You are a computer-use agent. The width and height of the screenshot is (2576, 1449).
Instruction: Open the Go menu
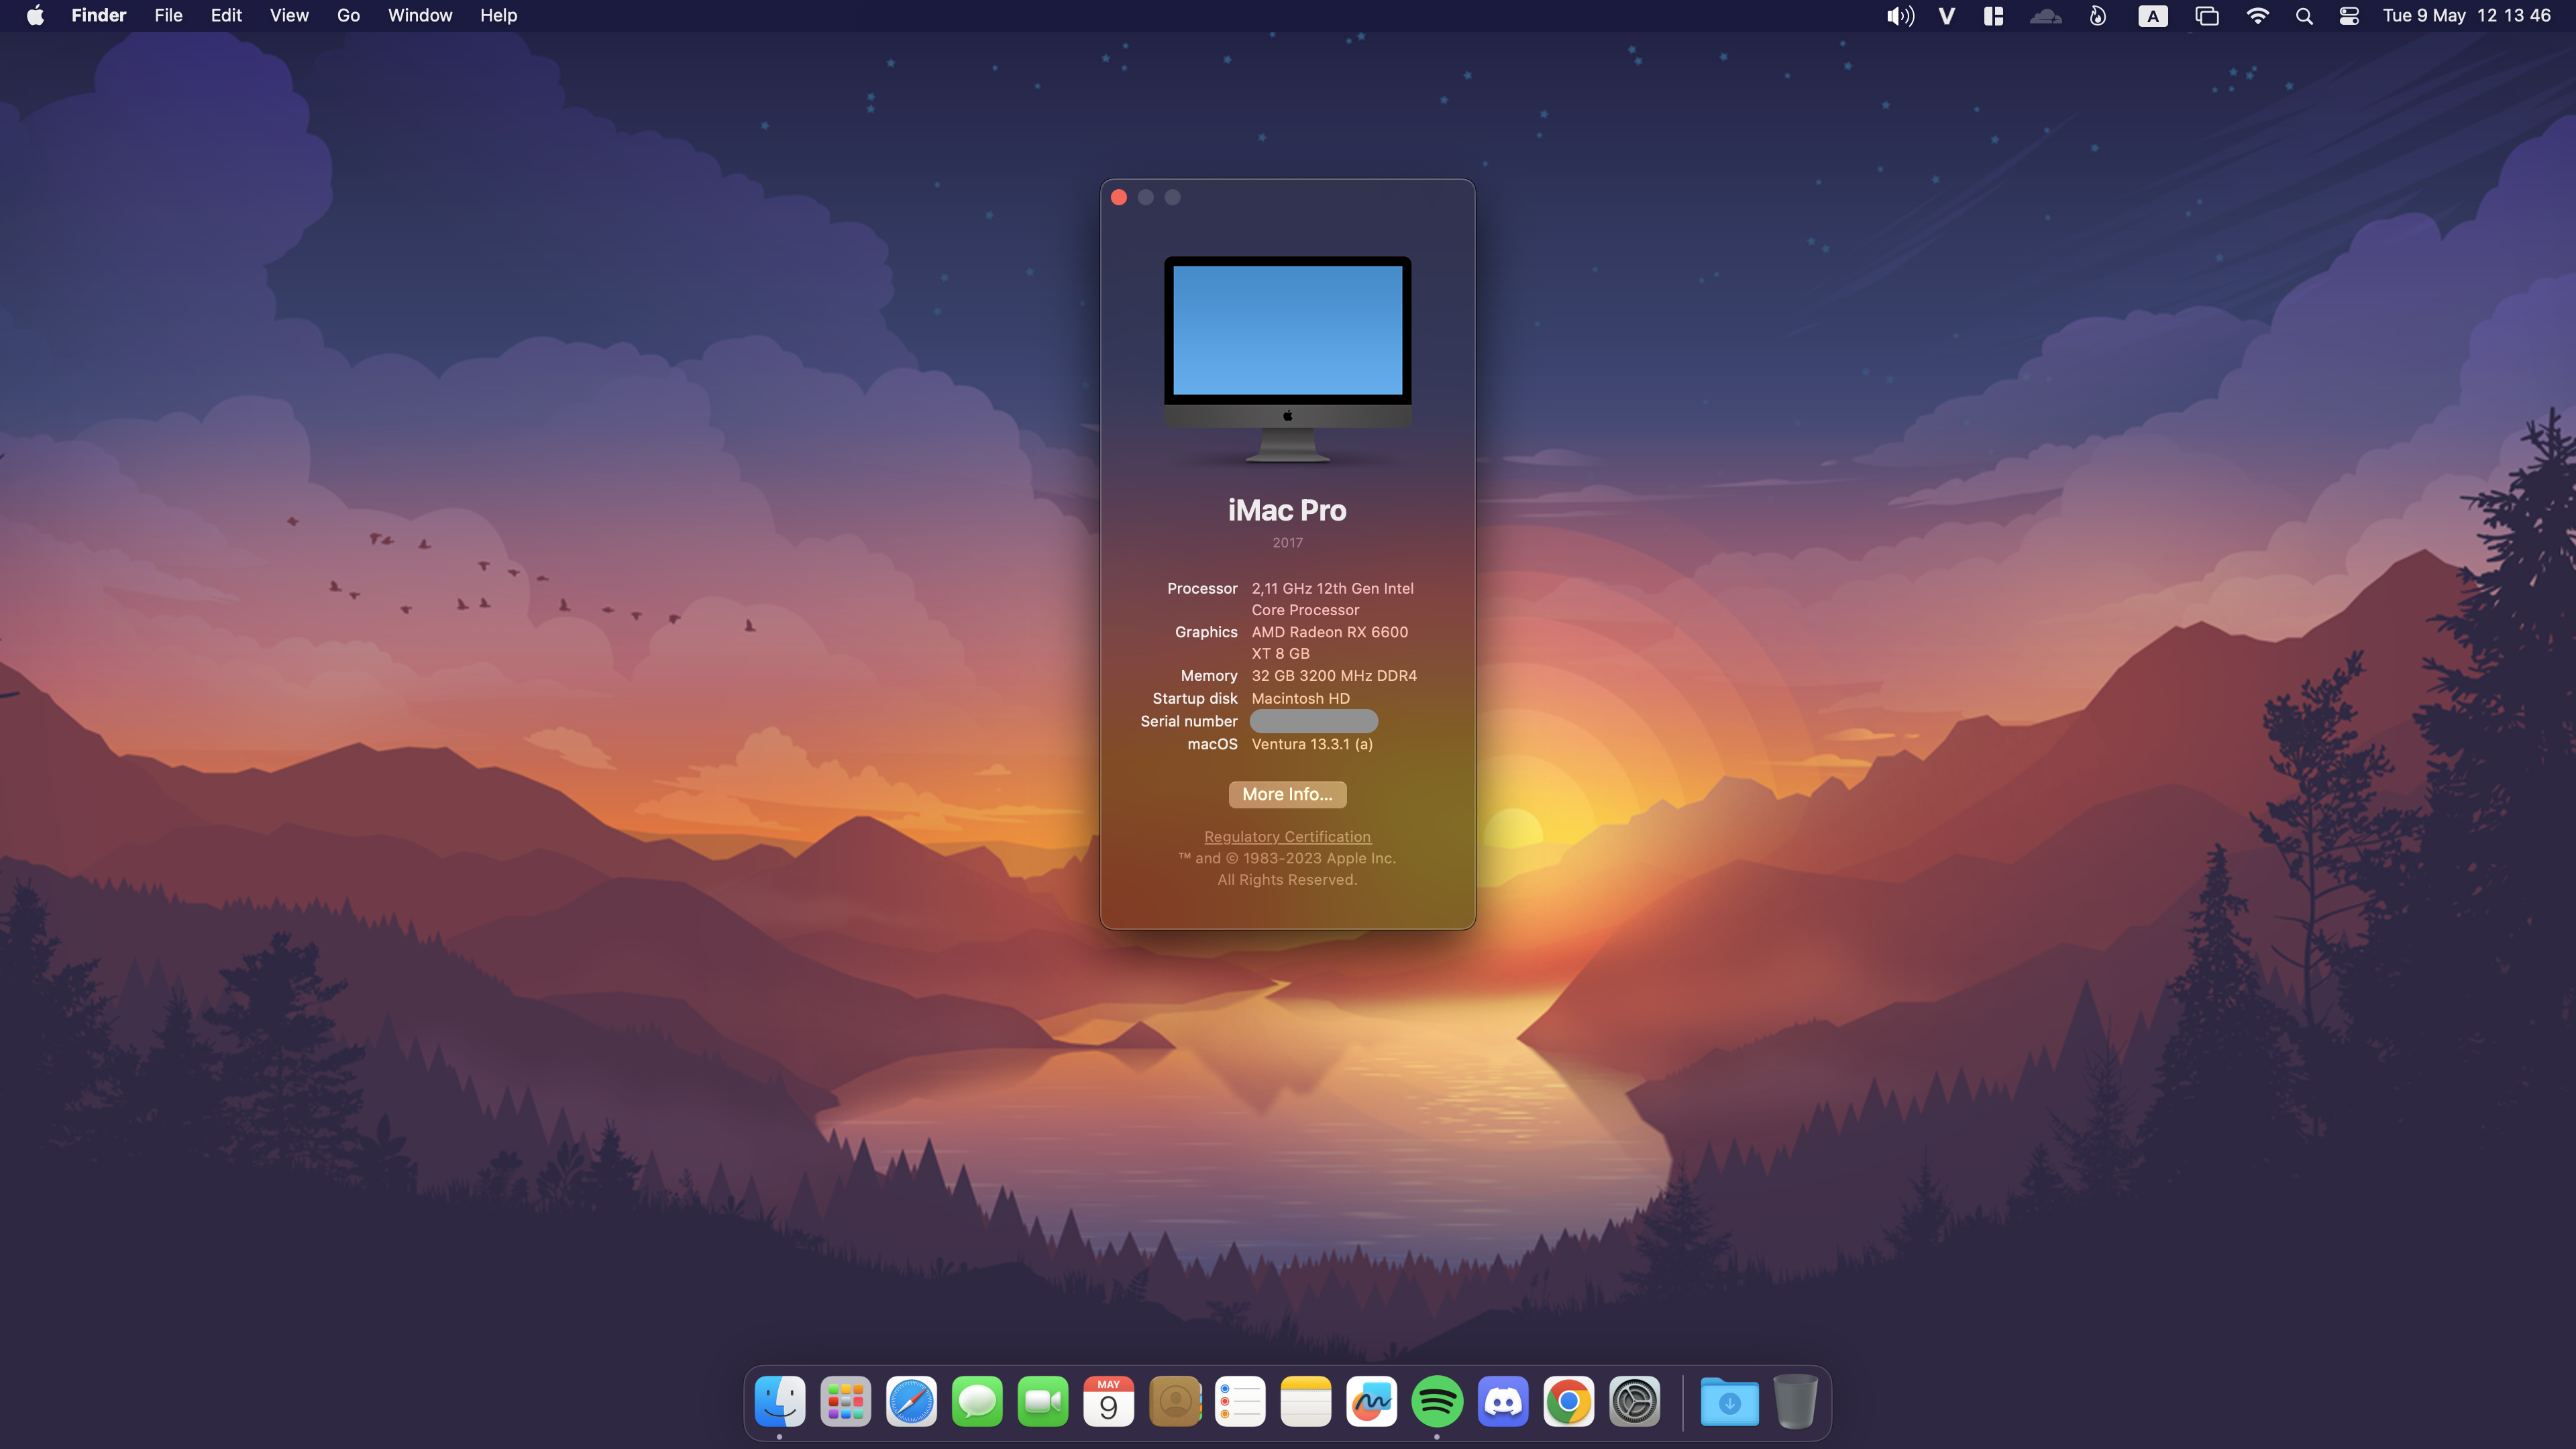[348, 16]
